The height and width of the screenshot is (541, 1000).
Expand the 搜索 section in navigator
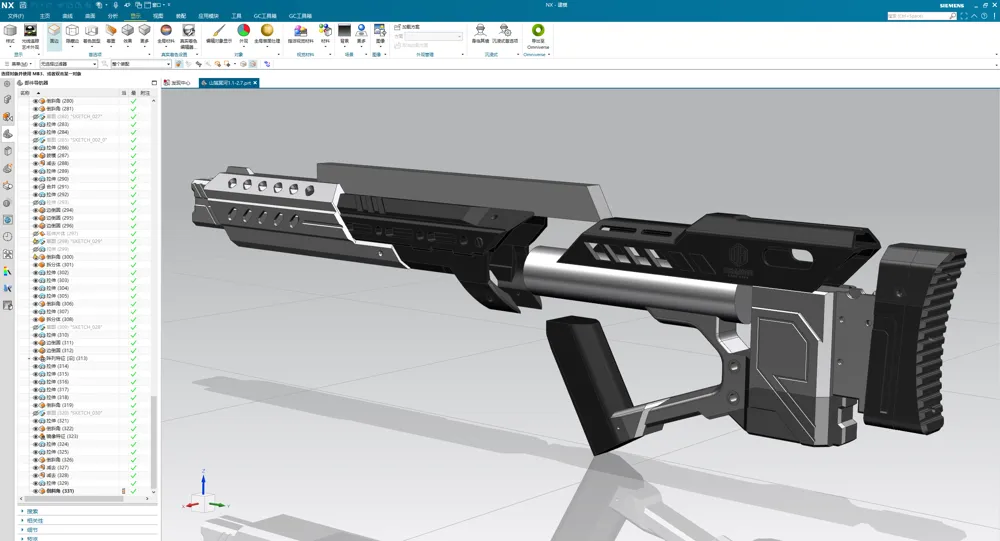[22, 511]
